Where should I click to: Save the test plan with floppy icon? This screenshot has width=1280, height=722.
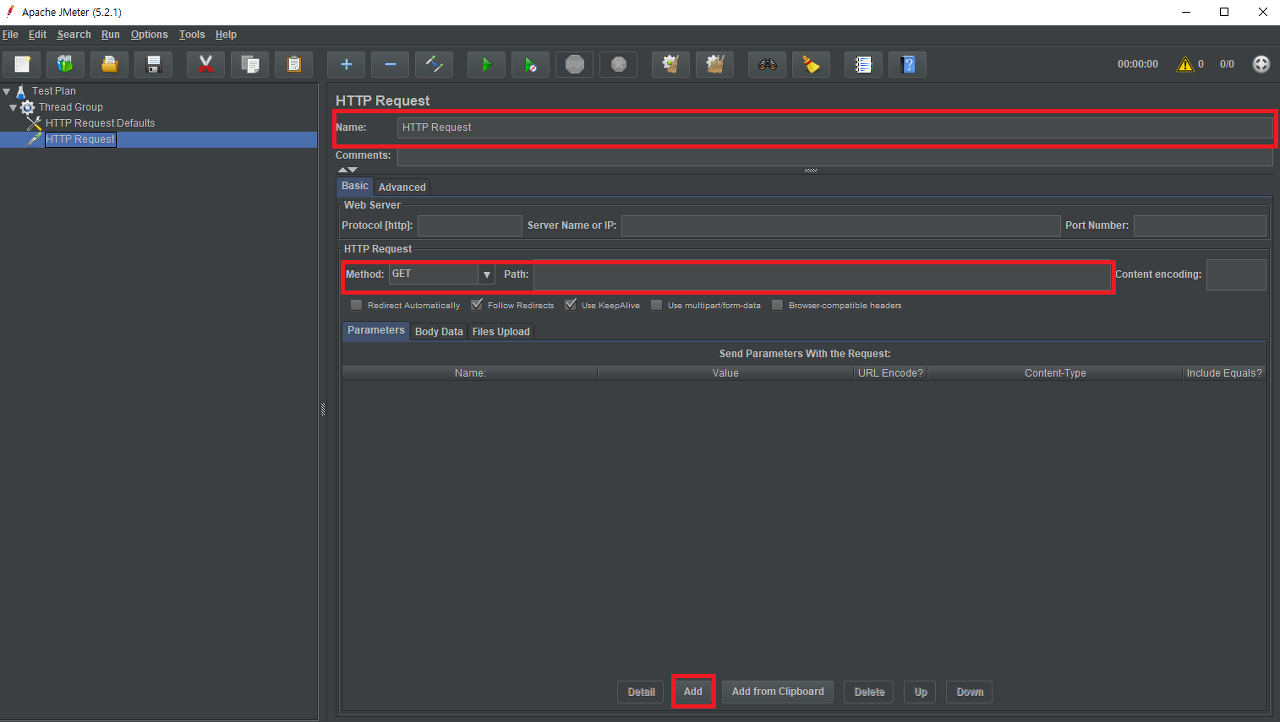154,65
